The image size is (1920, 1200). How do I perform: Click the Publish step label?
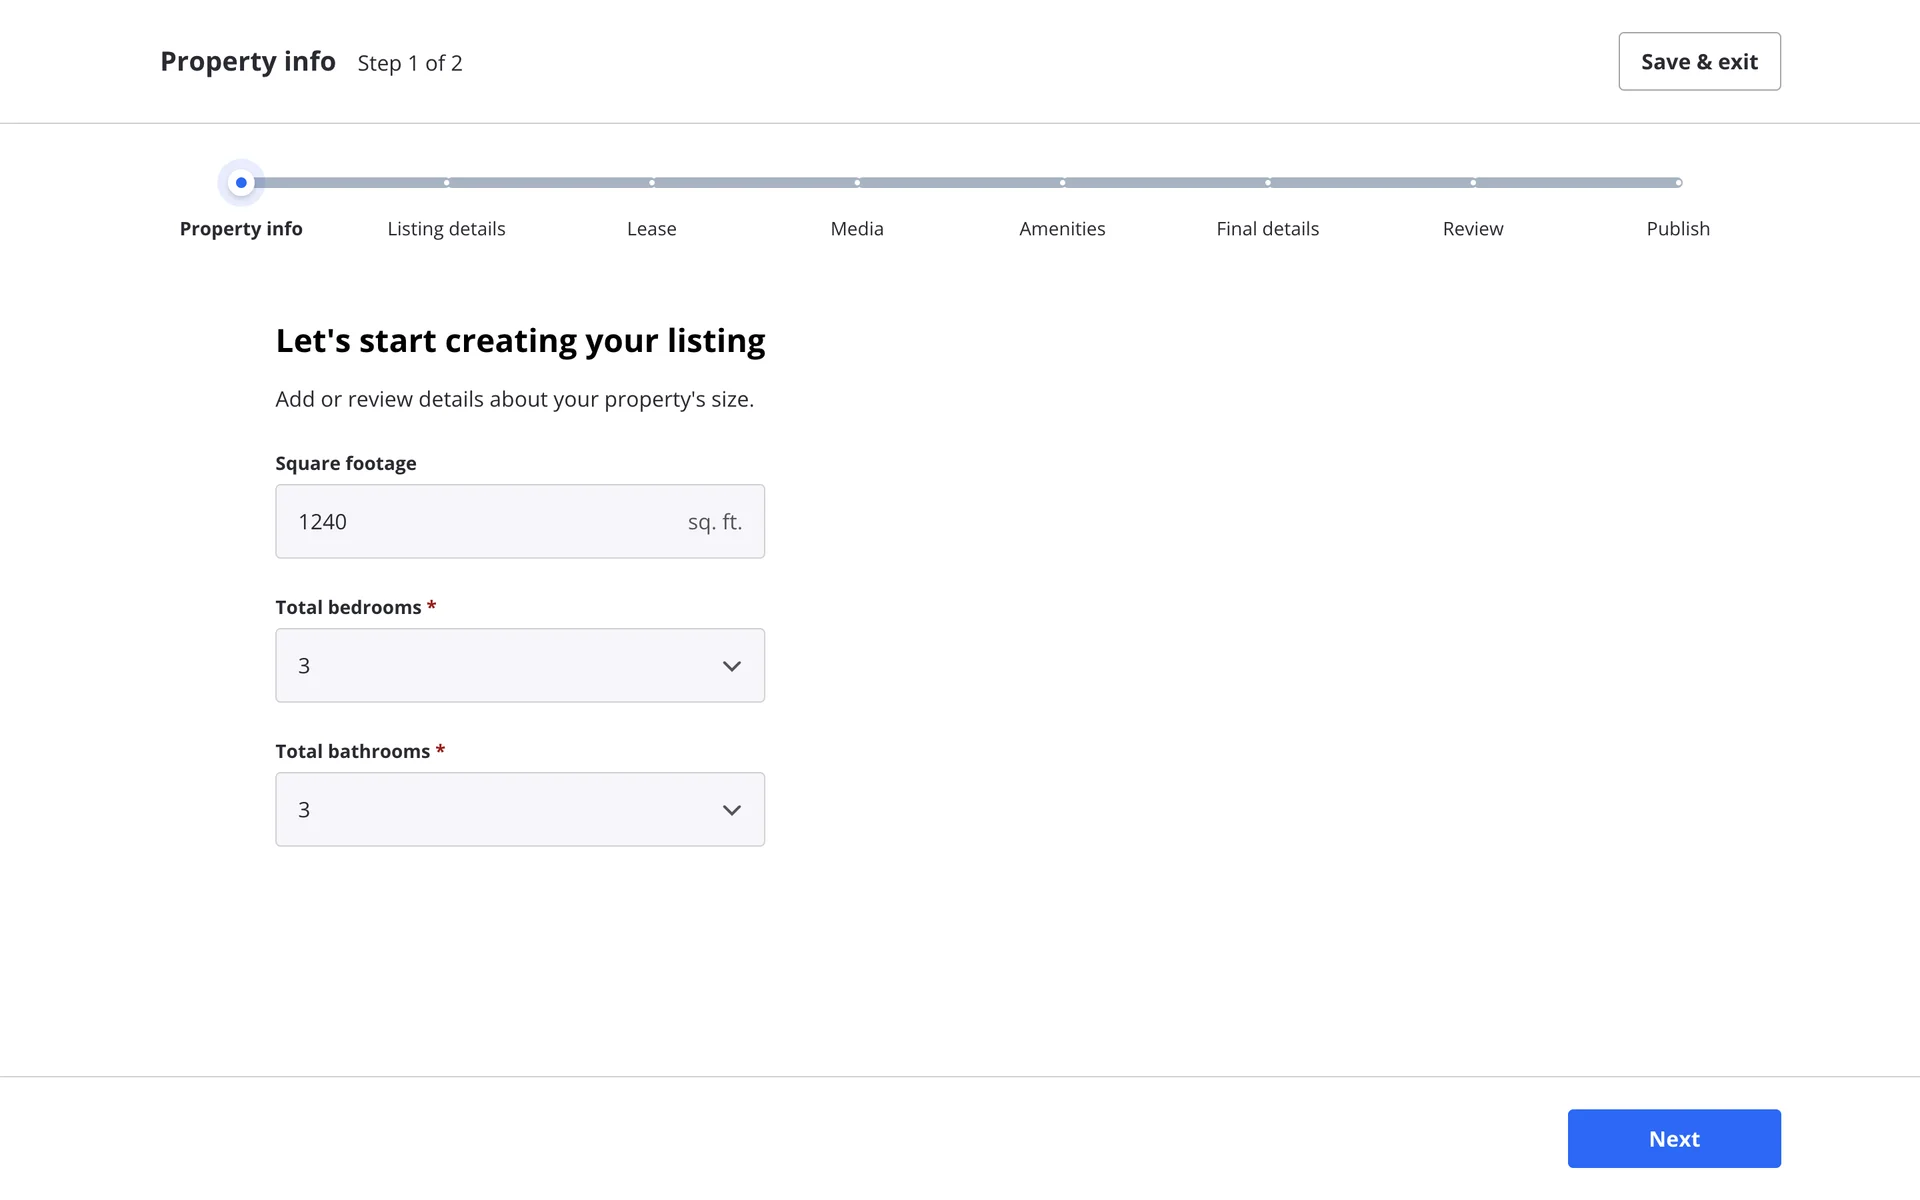[1677, 229]
